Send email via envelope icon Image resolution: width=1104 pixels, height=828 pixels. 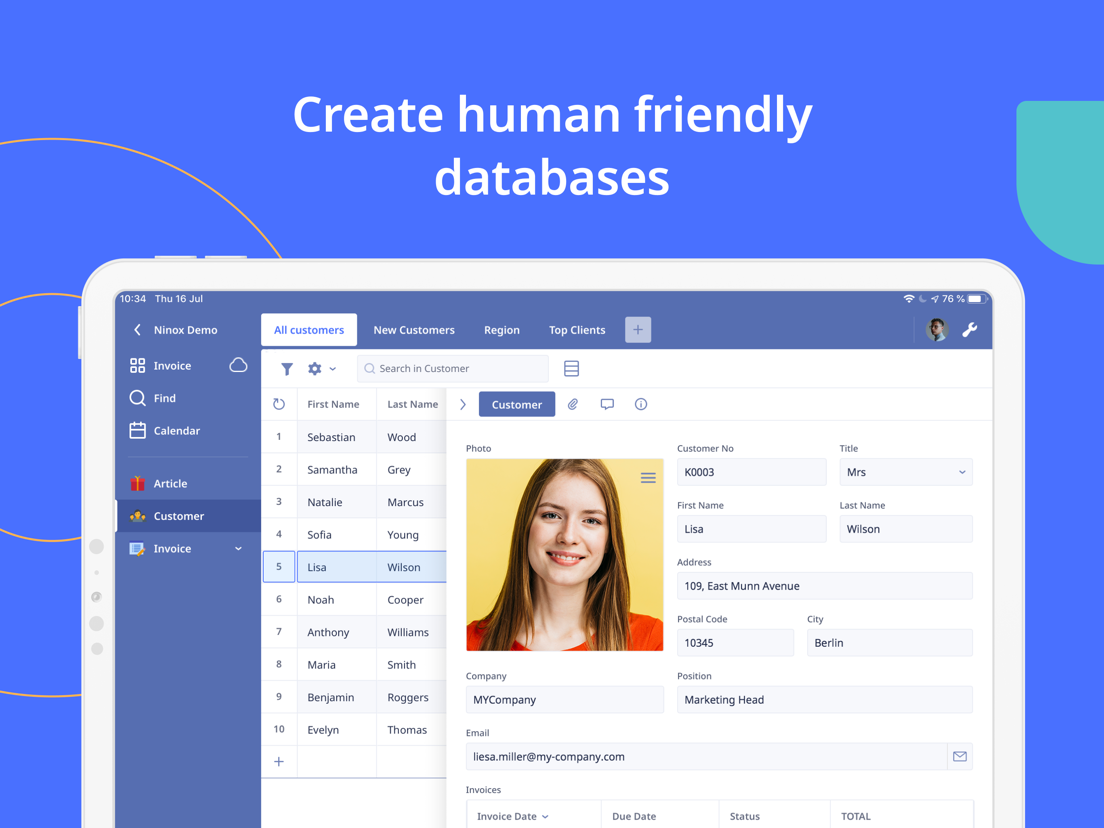click(x=960, y=756)
